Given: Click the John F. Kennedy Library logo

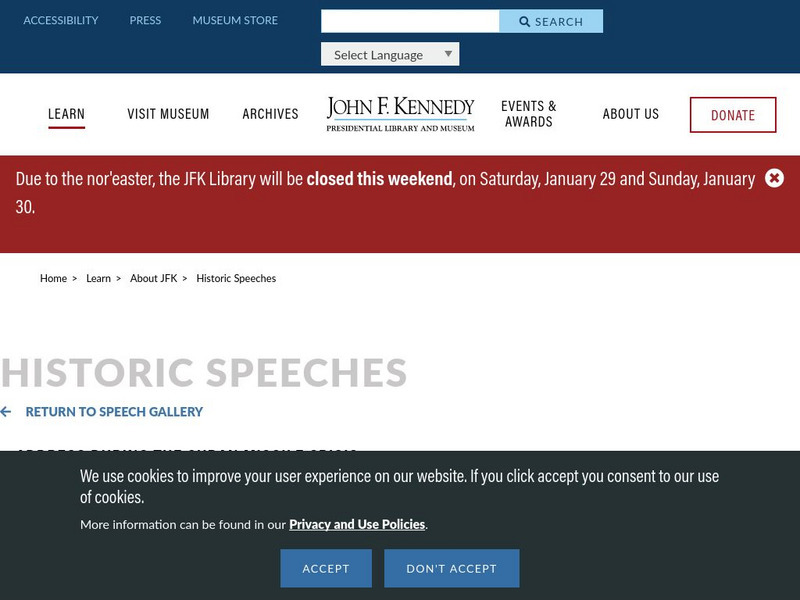Looking at the screenshot, I should (x=401, y=114).
